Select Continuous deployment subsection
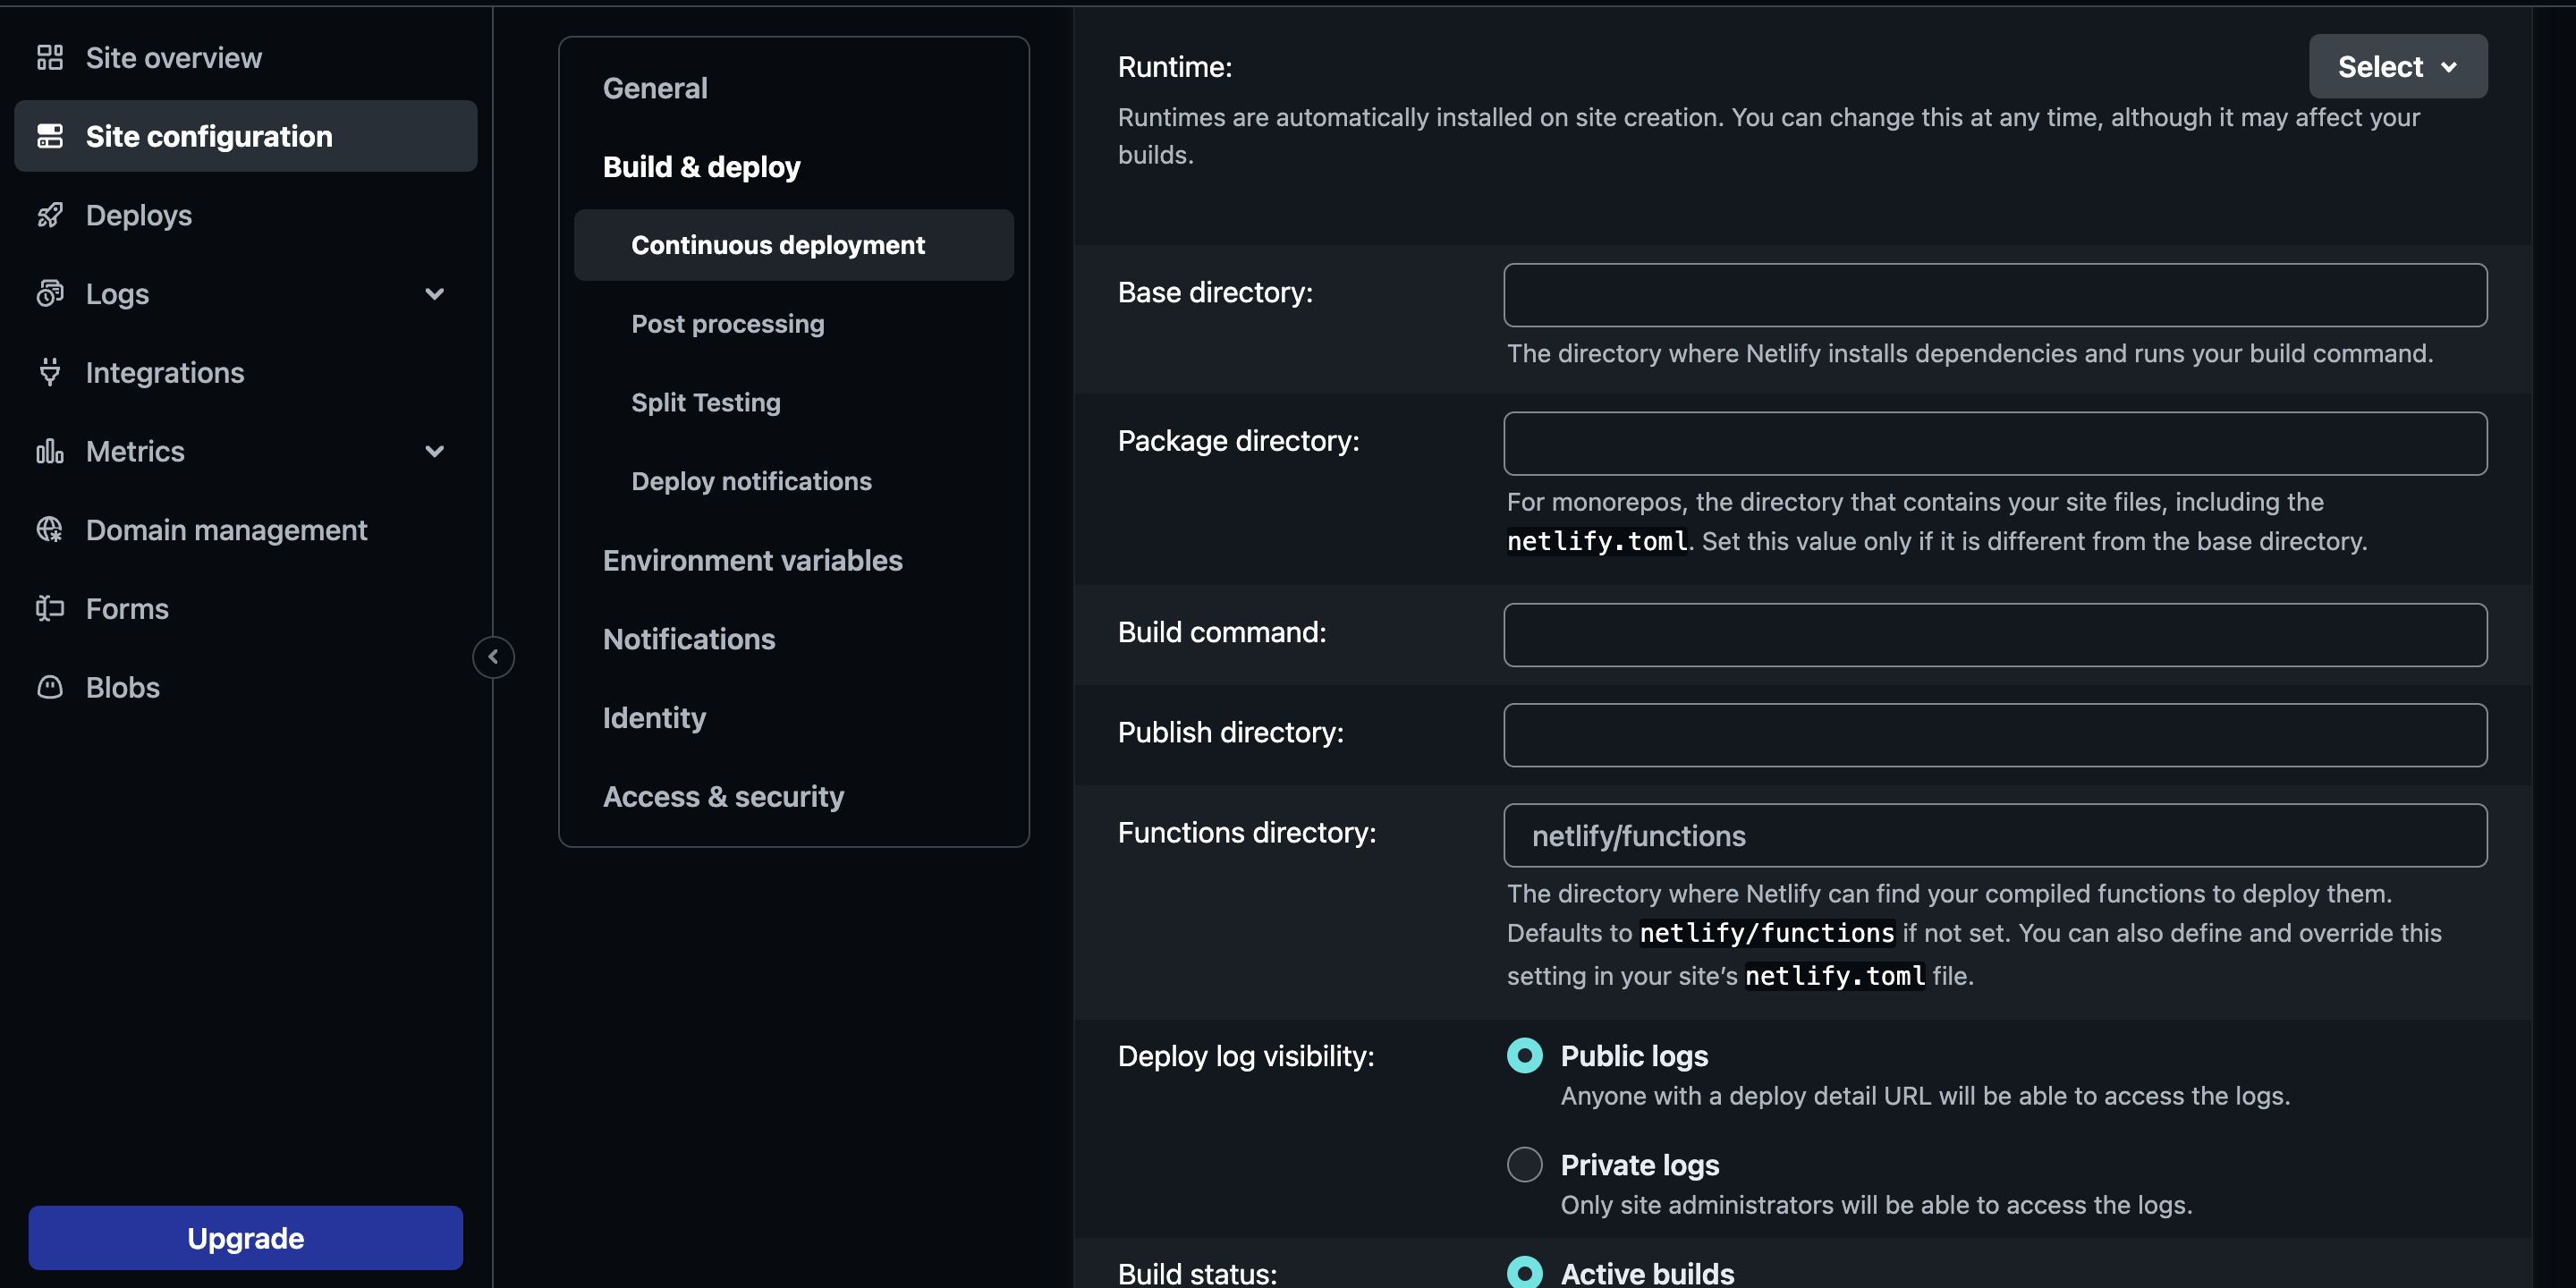 point(794,245)
